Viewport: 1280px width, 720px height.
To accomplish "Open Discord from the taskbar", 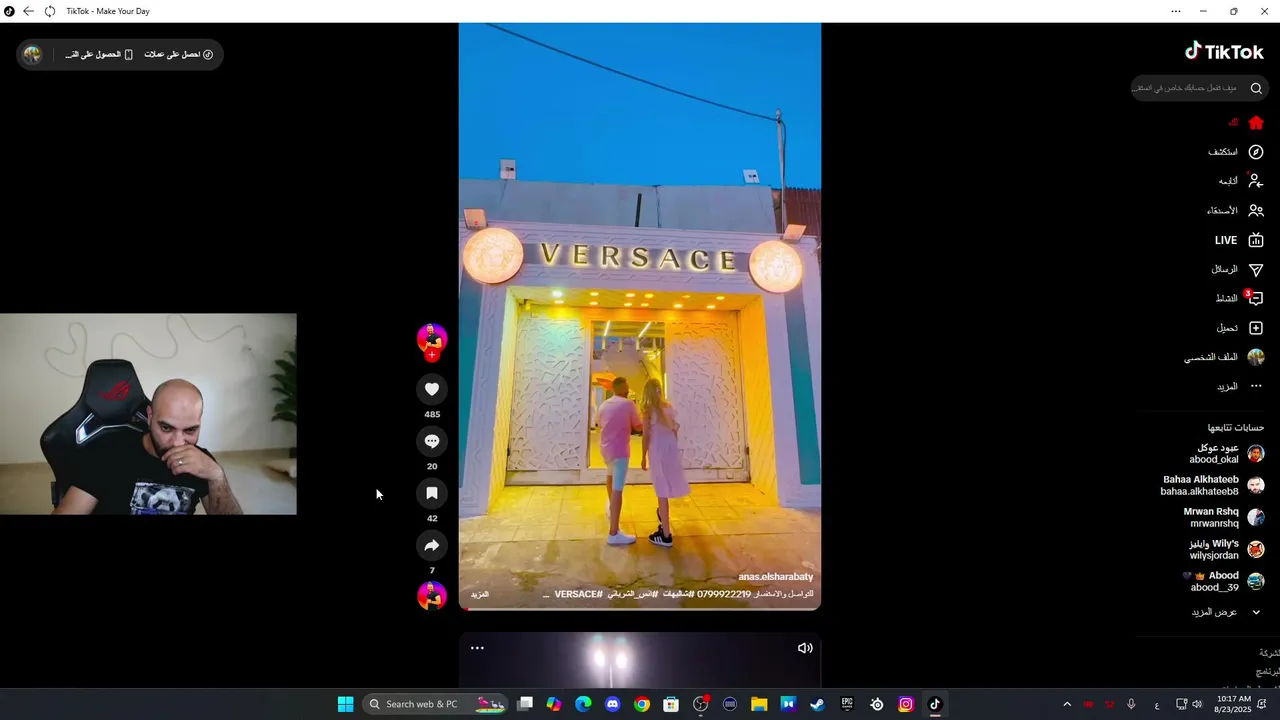I will pos(613,704).
